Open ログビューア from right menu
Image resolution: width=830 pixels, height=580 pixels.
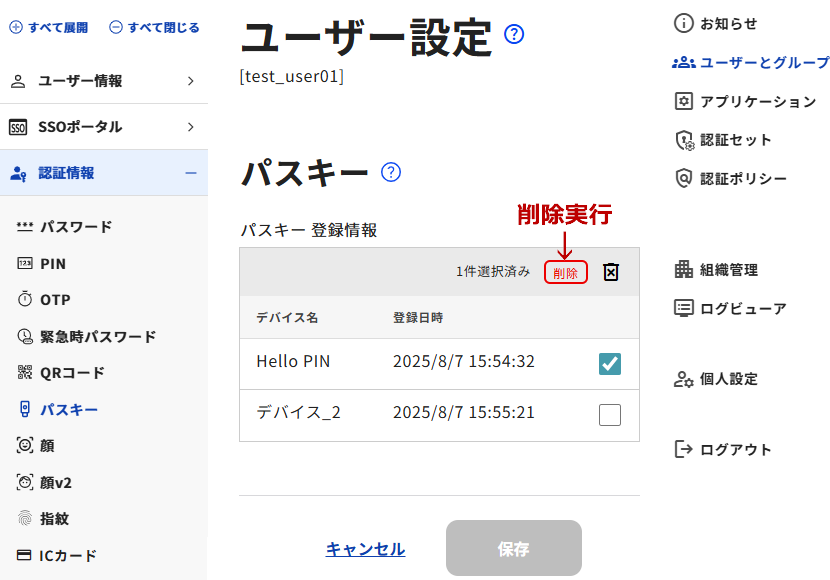pos(730,308)
